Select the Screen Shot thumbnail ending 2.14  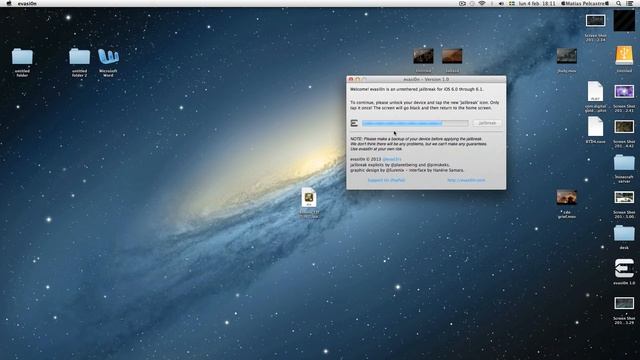(595, 20)
